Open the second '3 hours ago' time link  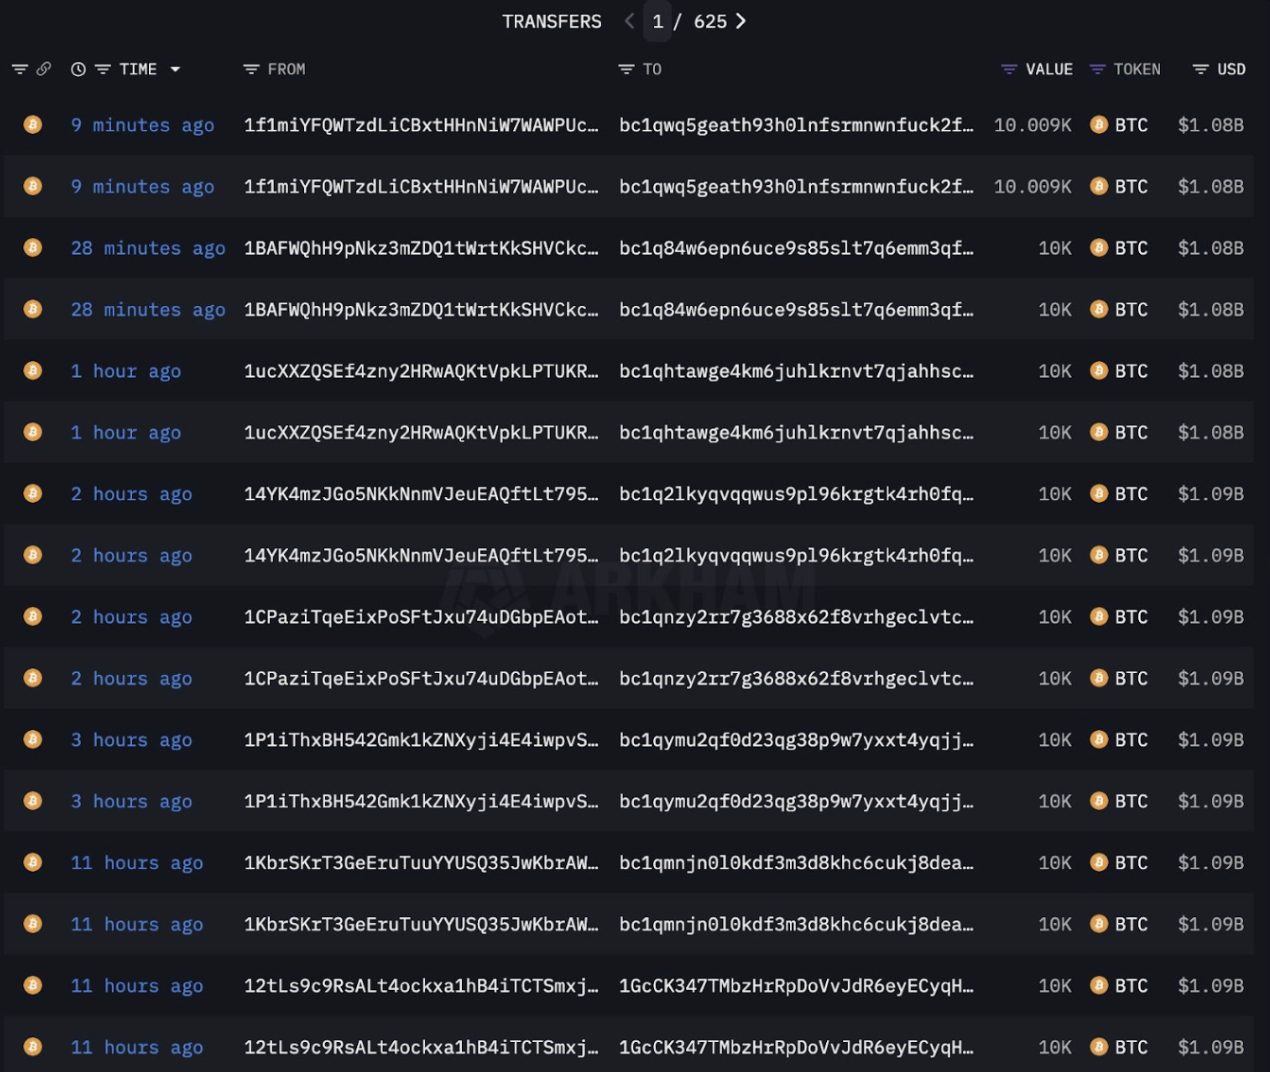pos(131,801)
